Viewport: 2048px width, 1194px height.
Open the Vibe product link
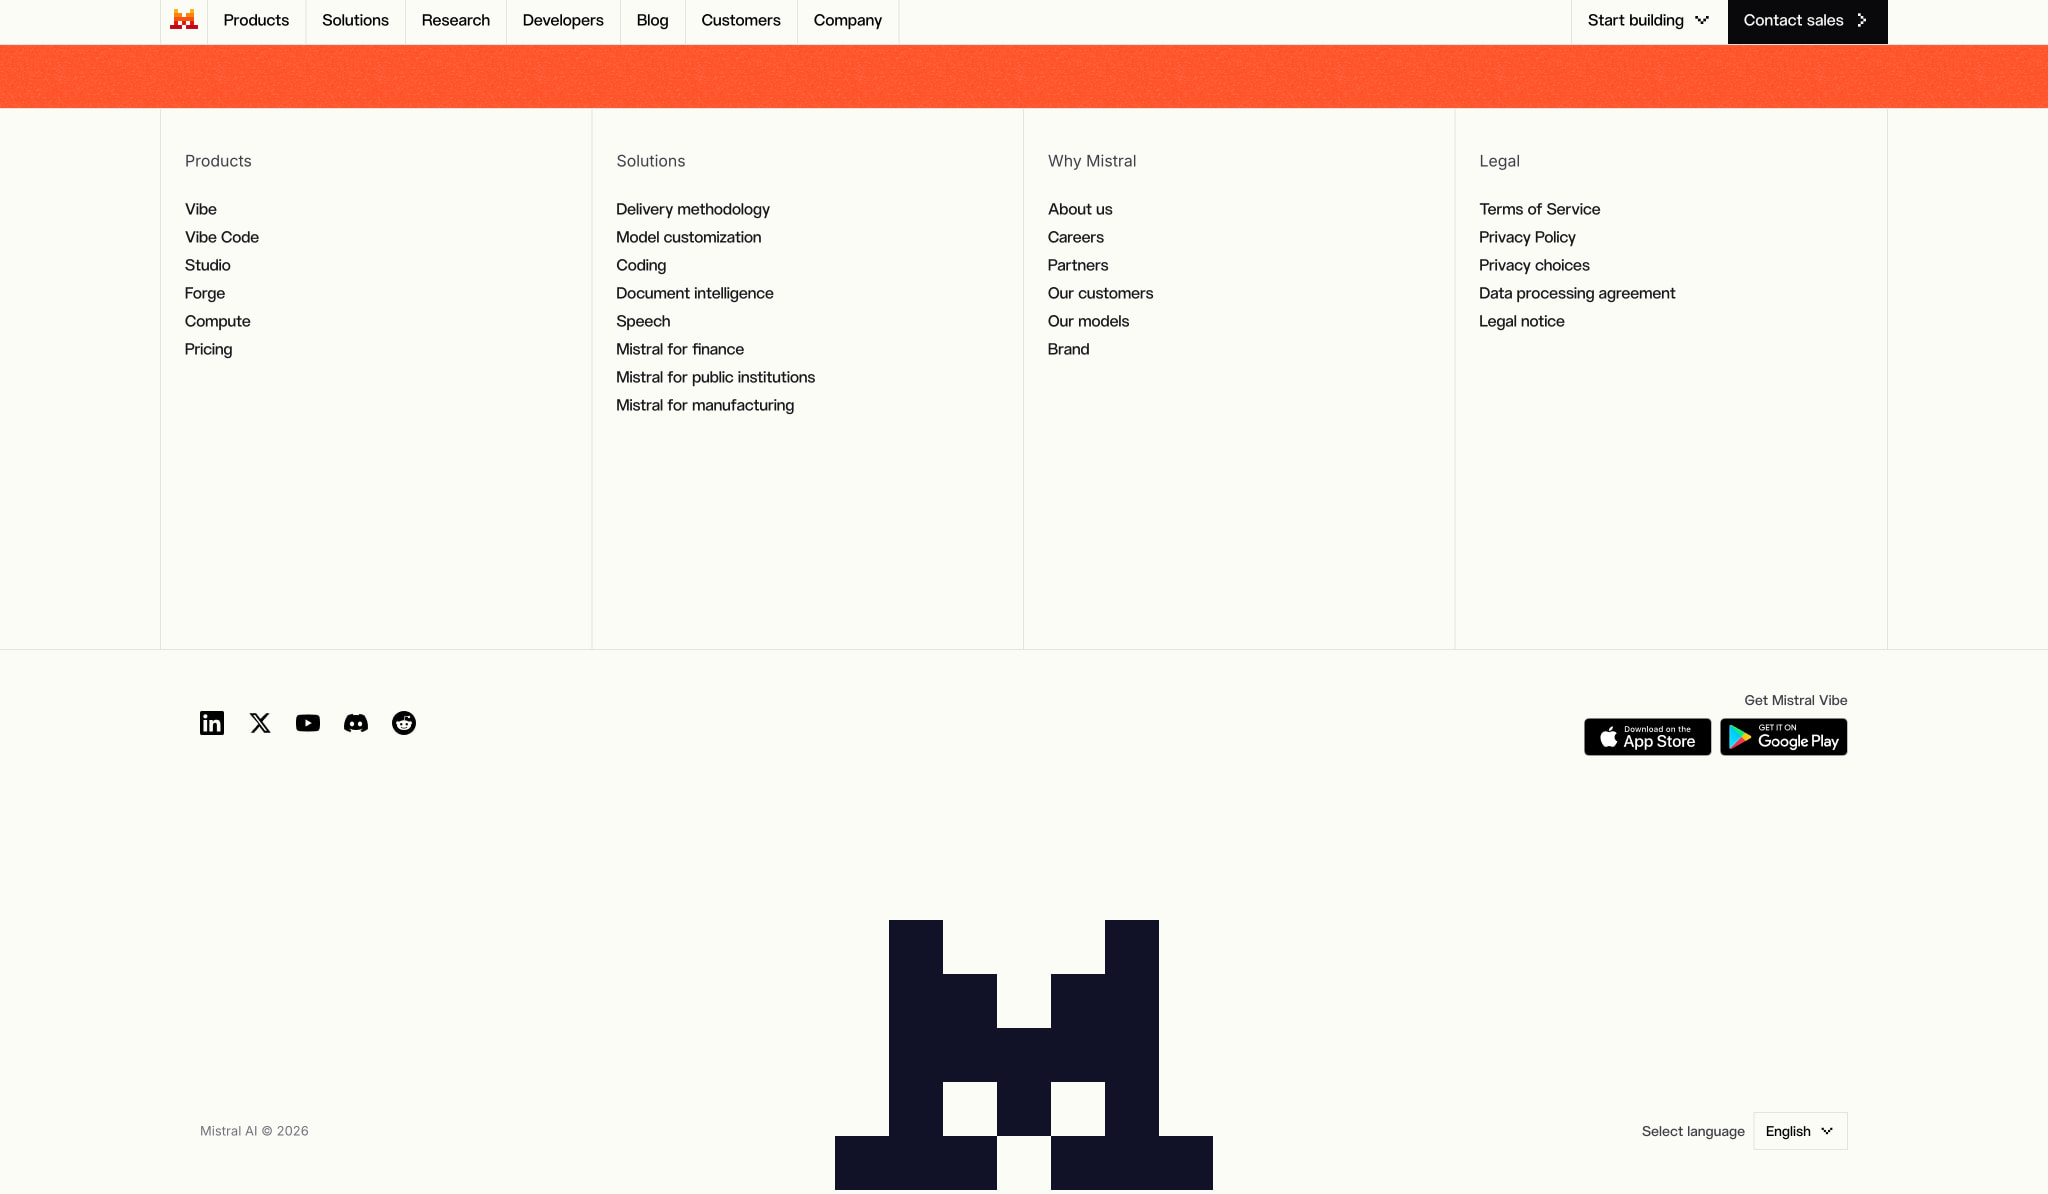(201, 209)
